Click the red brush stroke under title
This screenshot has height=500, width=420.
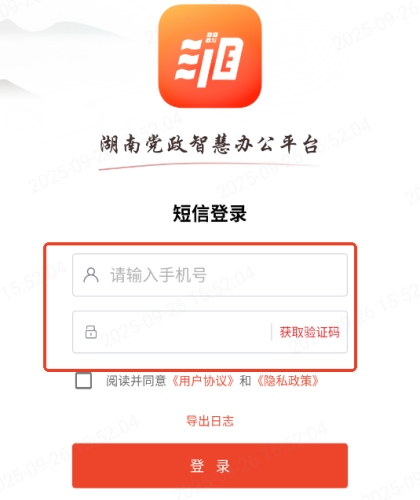pos(209,166)
